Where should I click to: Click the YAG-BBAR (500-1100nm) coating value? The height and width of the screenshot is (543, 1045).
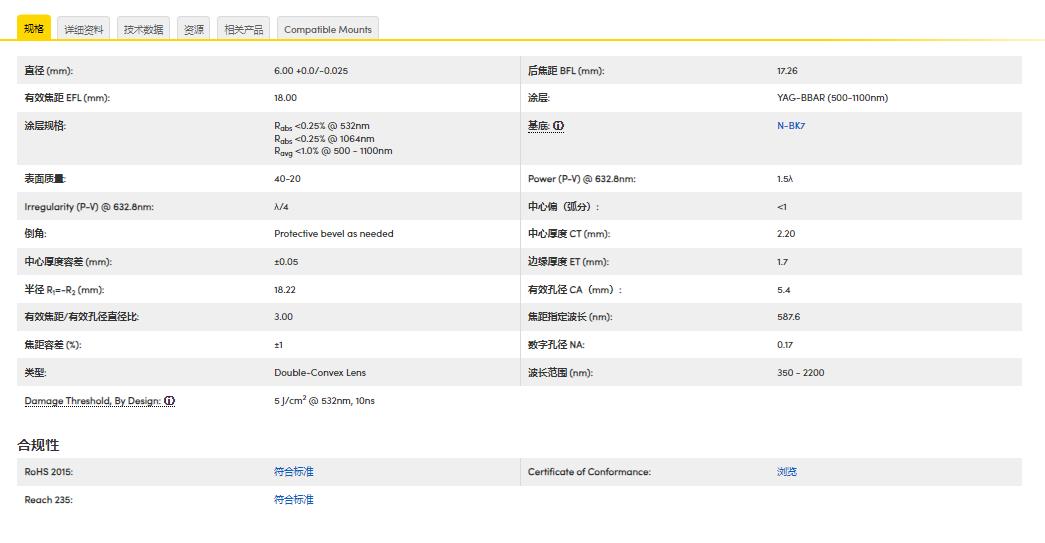pos(832,98)
